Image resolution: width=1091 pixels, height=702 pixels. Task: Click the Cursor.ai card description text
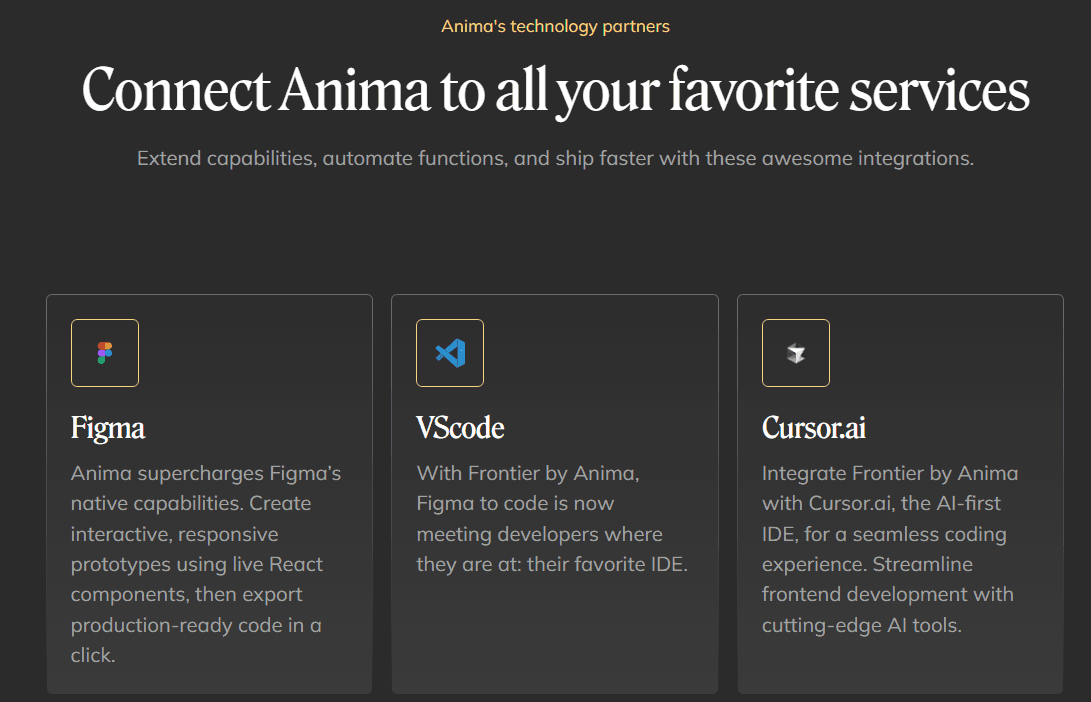890,549
